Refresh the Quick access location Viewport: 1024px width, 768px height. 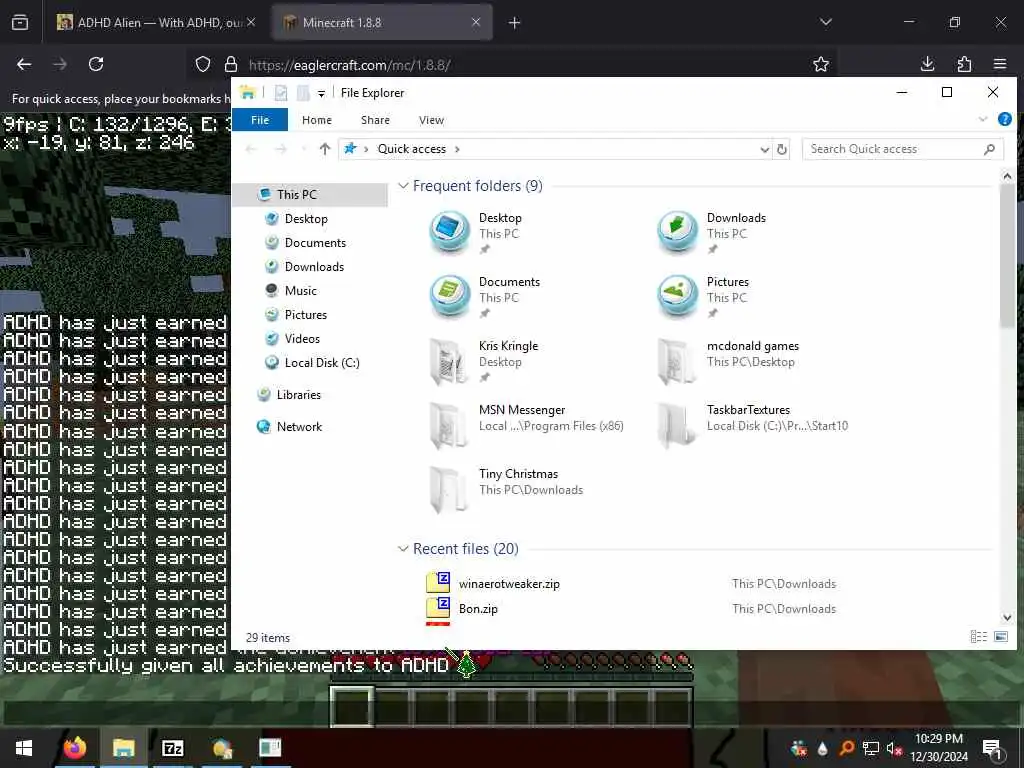point(782,149)
